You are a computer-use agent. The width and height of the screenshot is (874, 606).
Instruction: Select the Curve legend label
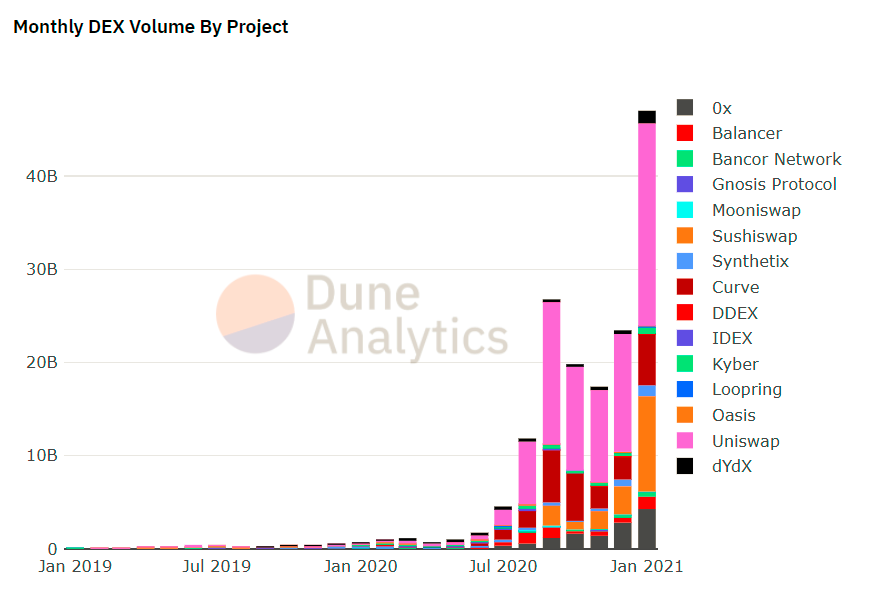(736, 287)
